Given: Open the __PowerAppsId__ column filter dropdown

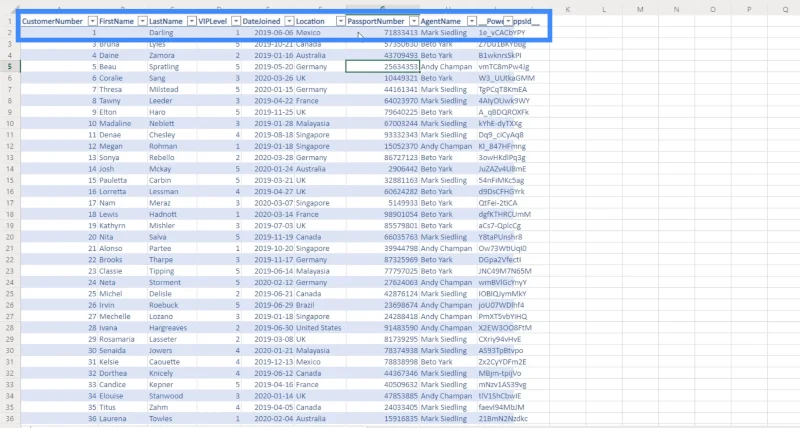Looking at the screenshot, I should pos(508,21).
